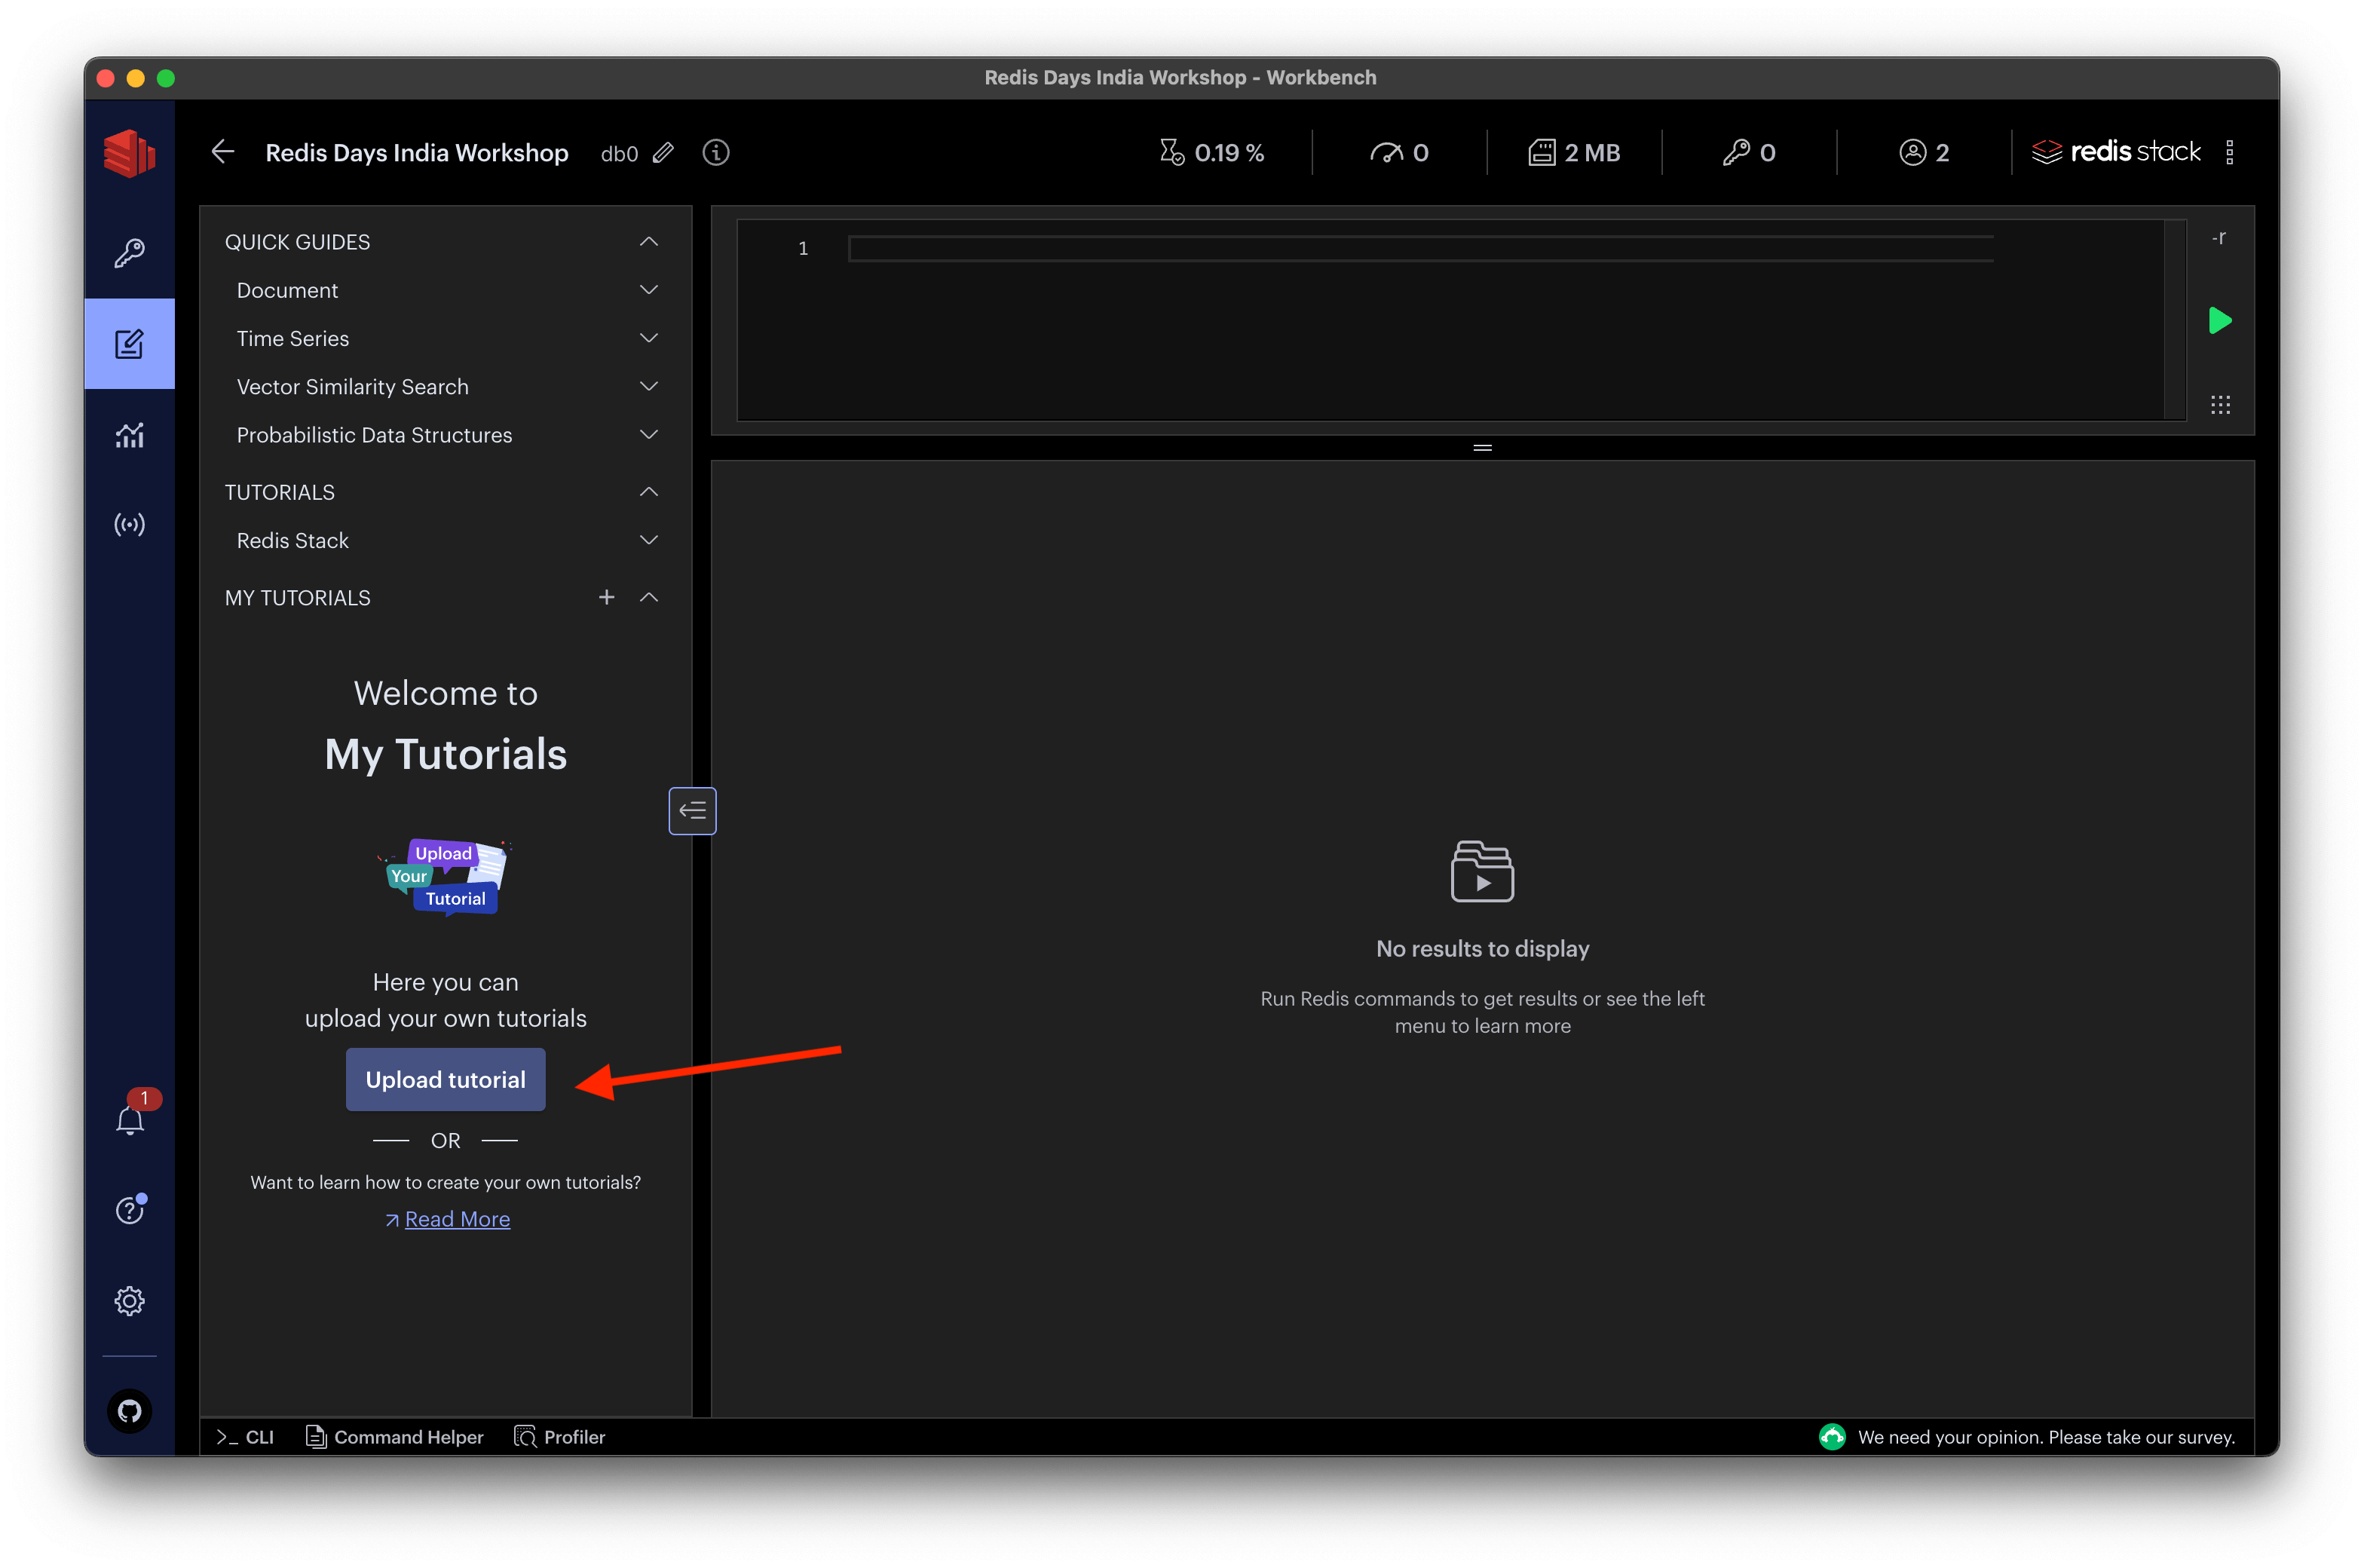Image resolution: width=2364 pixels, height=1568 pixels.
Task: Open the help center question icon
Action: [x=129, y=1210]
